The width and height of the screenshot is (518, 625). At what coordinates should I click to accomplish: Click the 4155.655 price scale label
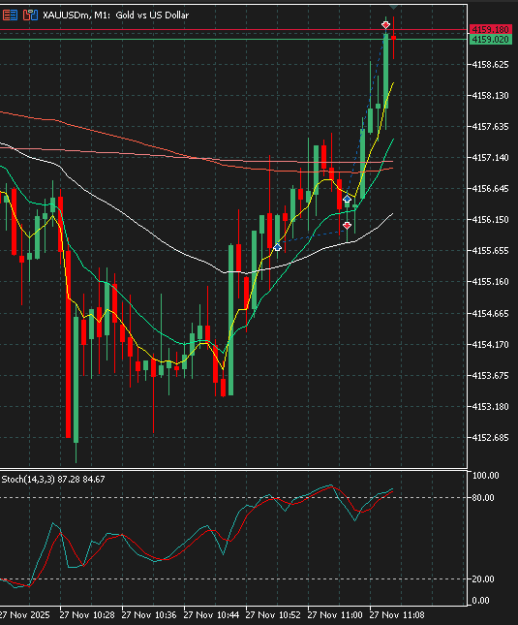click(x=491, y=251)
